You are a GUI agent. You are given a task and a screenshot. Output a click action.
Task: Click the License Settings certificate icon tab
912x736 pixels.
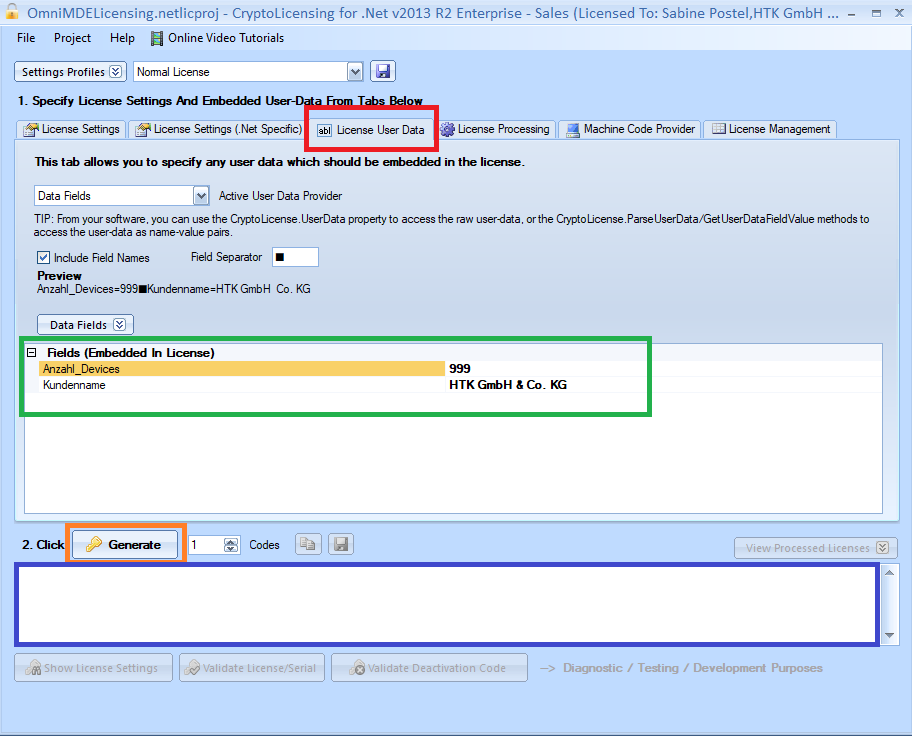coord(31,129)
